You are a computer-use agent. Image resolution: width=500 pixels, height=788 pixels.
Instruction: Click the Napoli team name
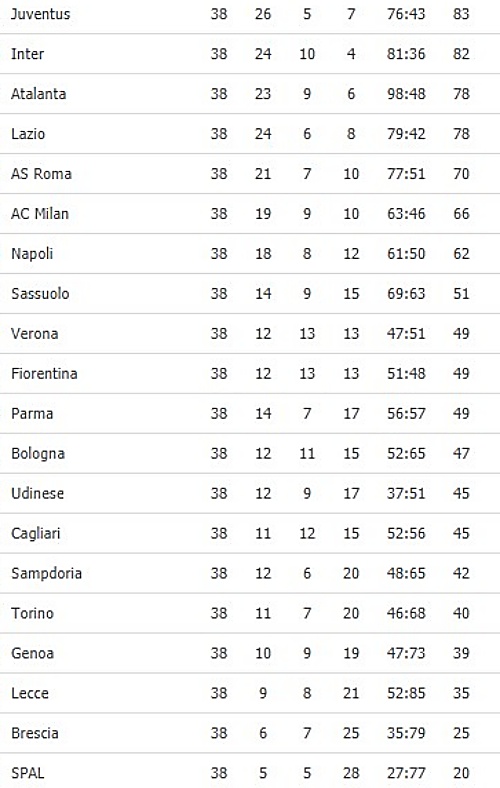tap(32, 254)
